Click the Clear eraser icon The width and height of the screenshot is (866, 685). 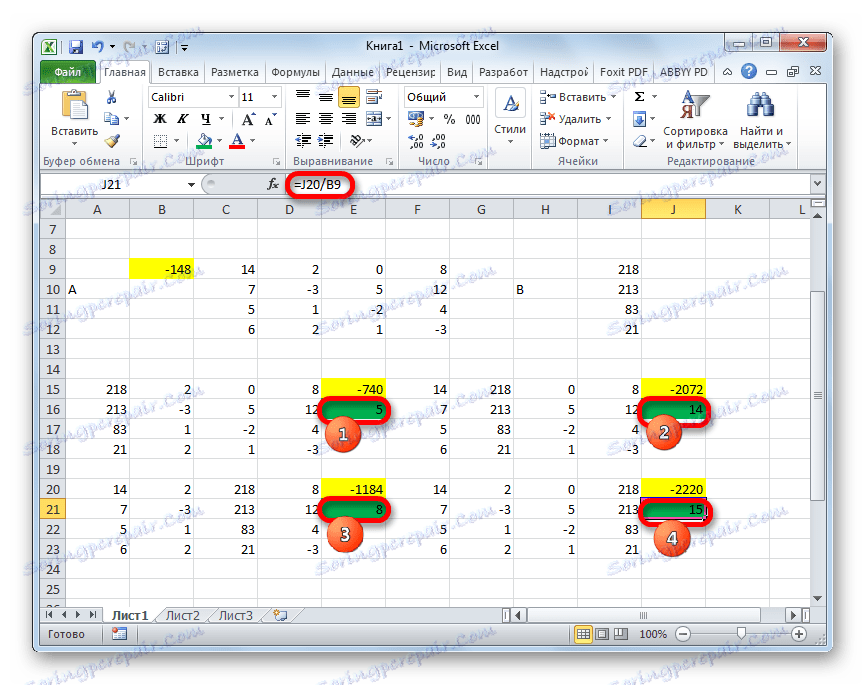tap(640, 141)
